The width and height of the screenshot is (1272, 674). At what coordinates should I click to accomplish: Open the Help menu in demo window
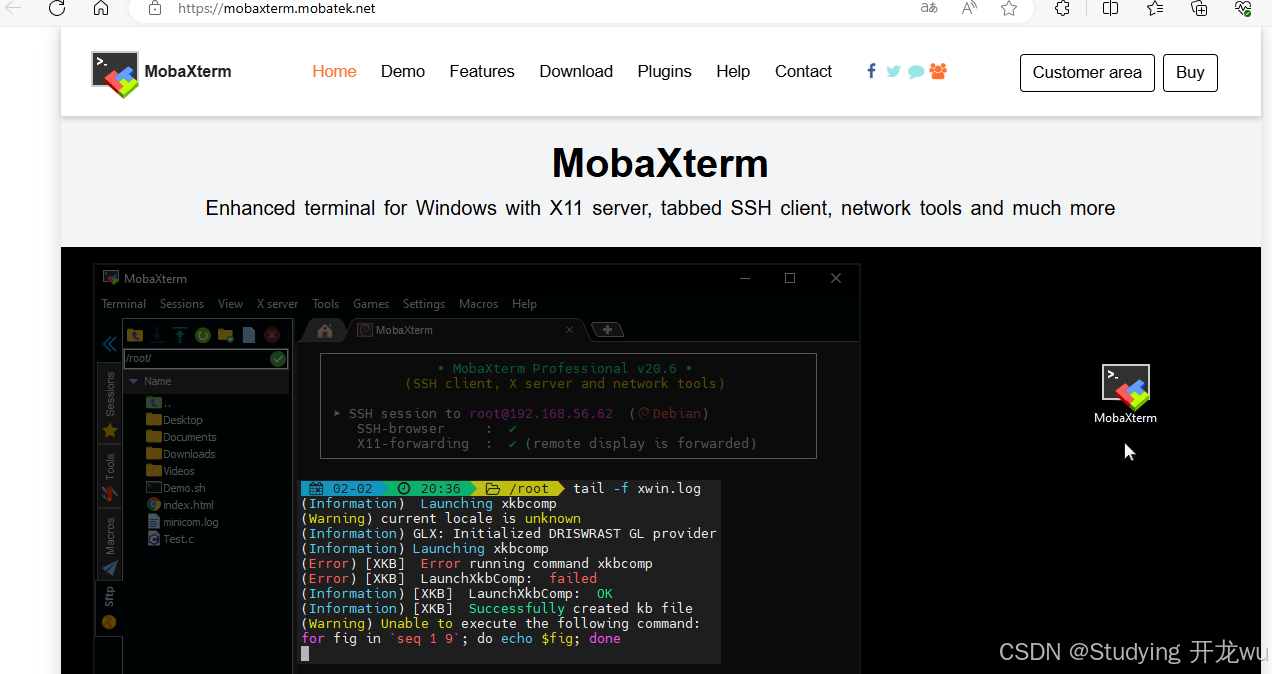[x=524, y=304]
